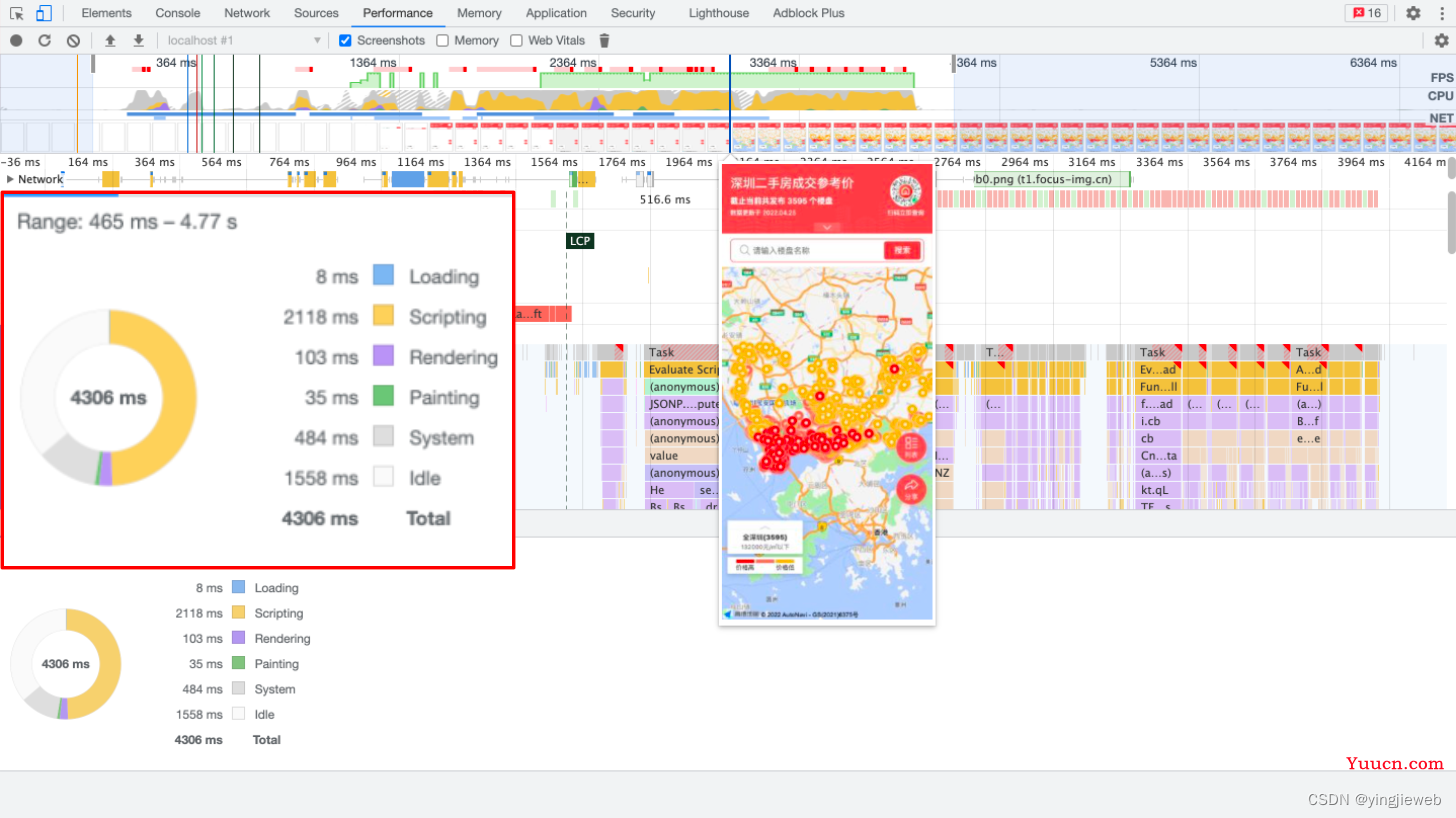Toggle the device toolbar icon
Viewport: 1456px width, 818px height.
pos(43,13)
